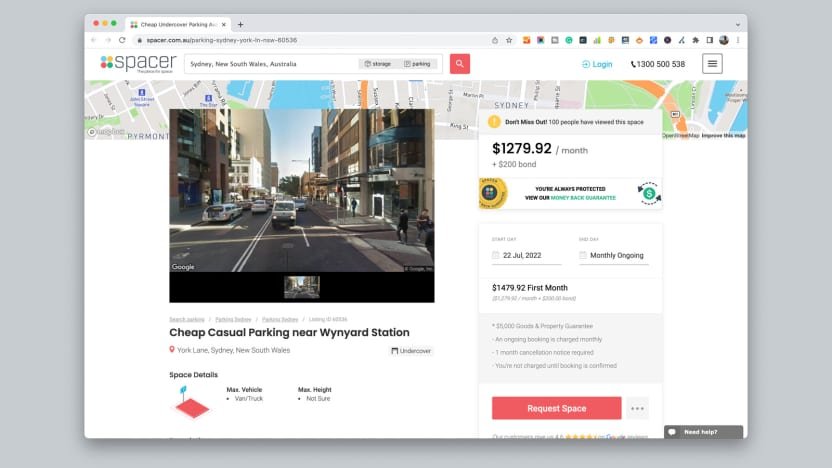The width and height of the screenshot is (832, 468).
Task: Focus the location search field
Action: tap(273, 64)
